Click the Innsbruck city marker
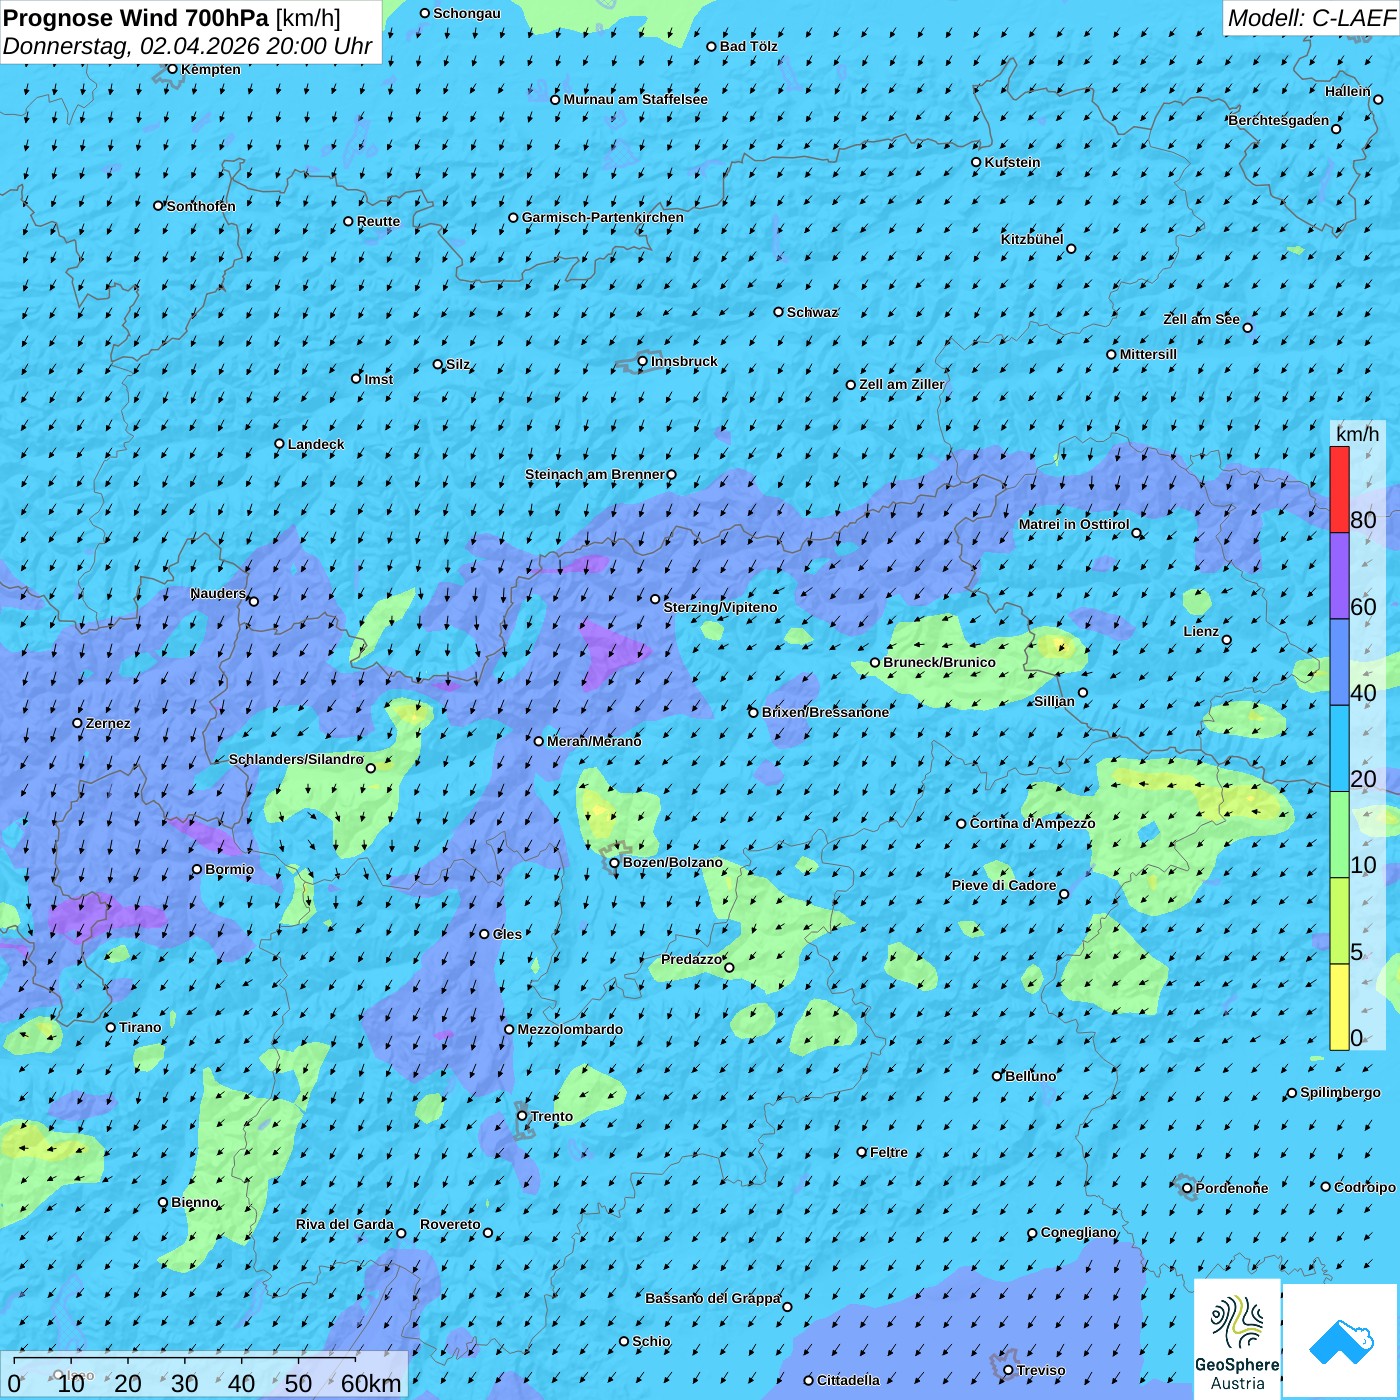Screen dimensions: 1400x1400 (x=642, y=361)
